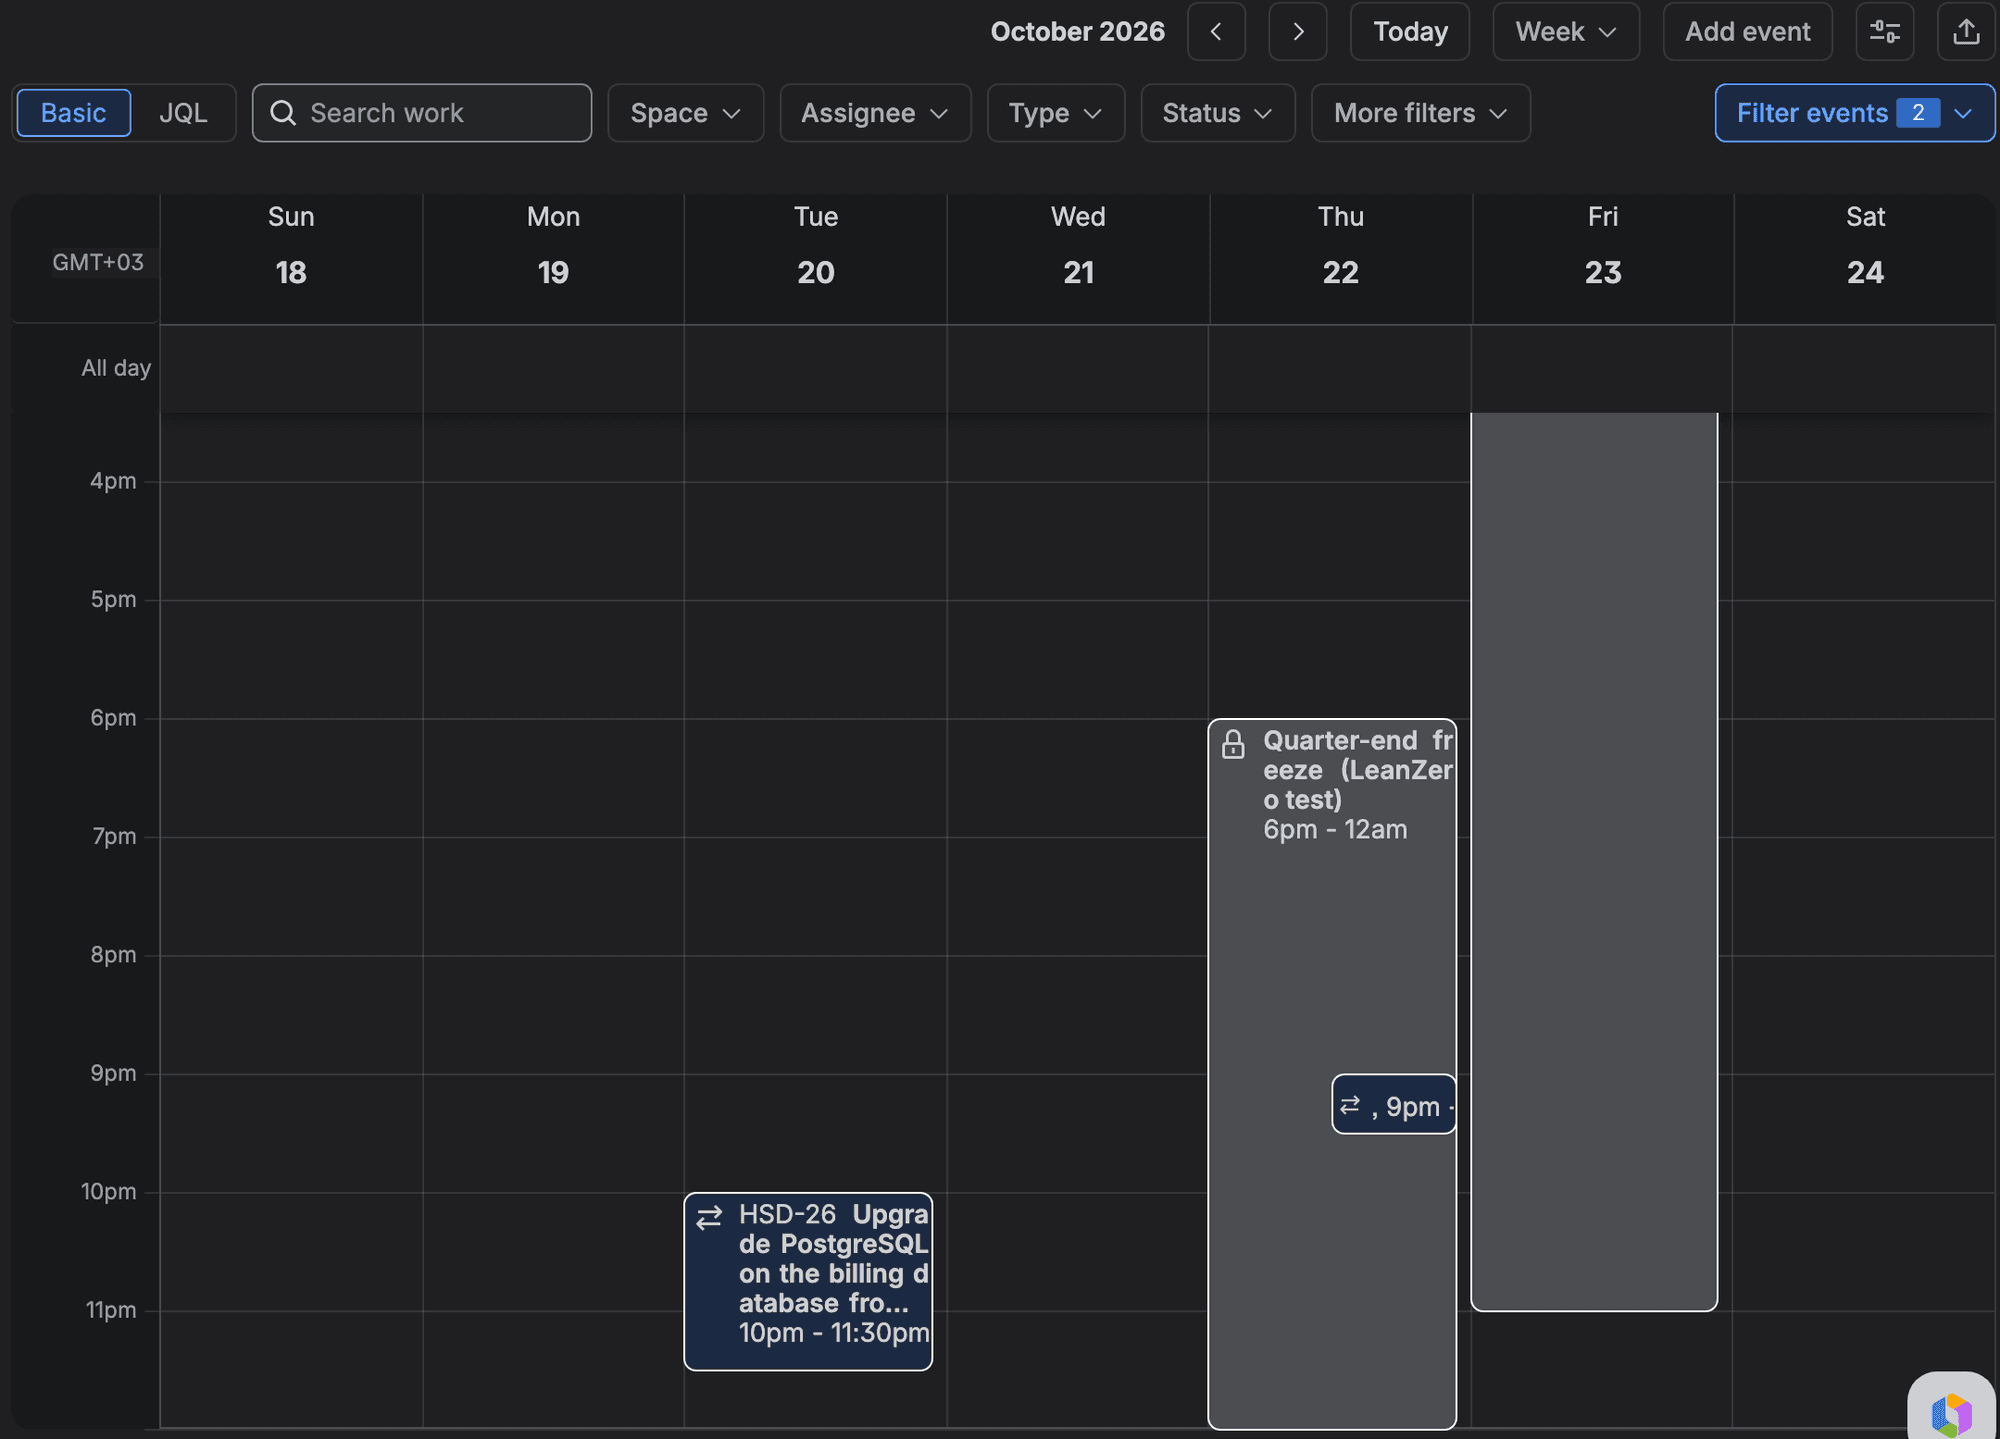
Task: Open the Week view dropdown
Action: [x=1566, y=32]
